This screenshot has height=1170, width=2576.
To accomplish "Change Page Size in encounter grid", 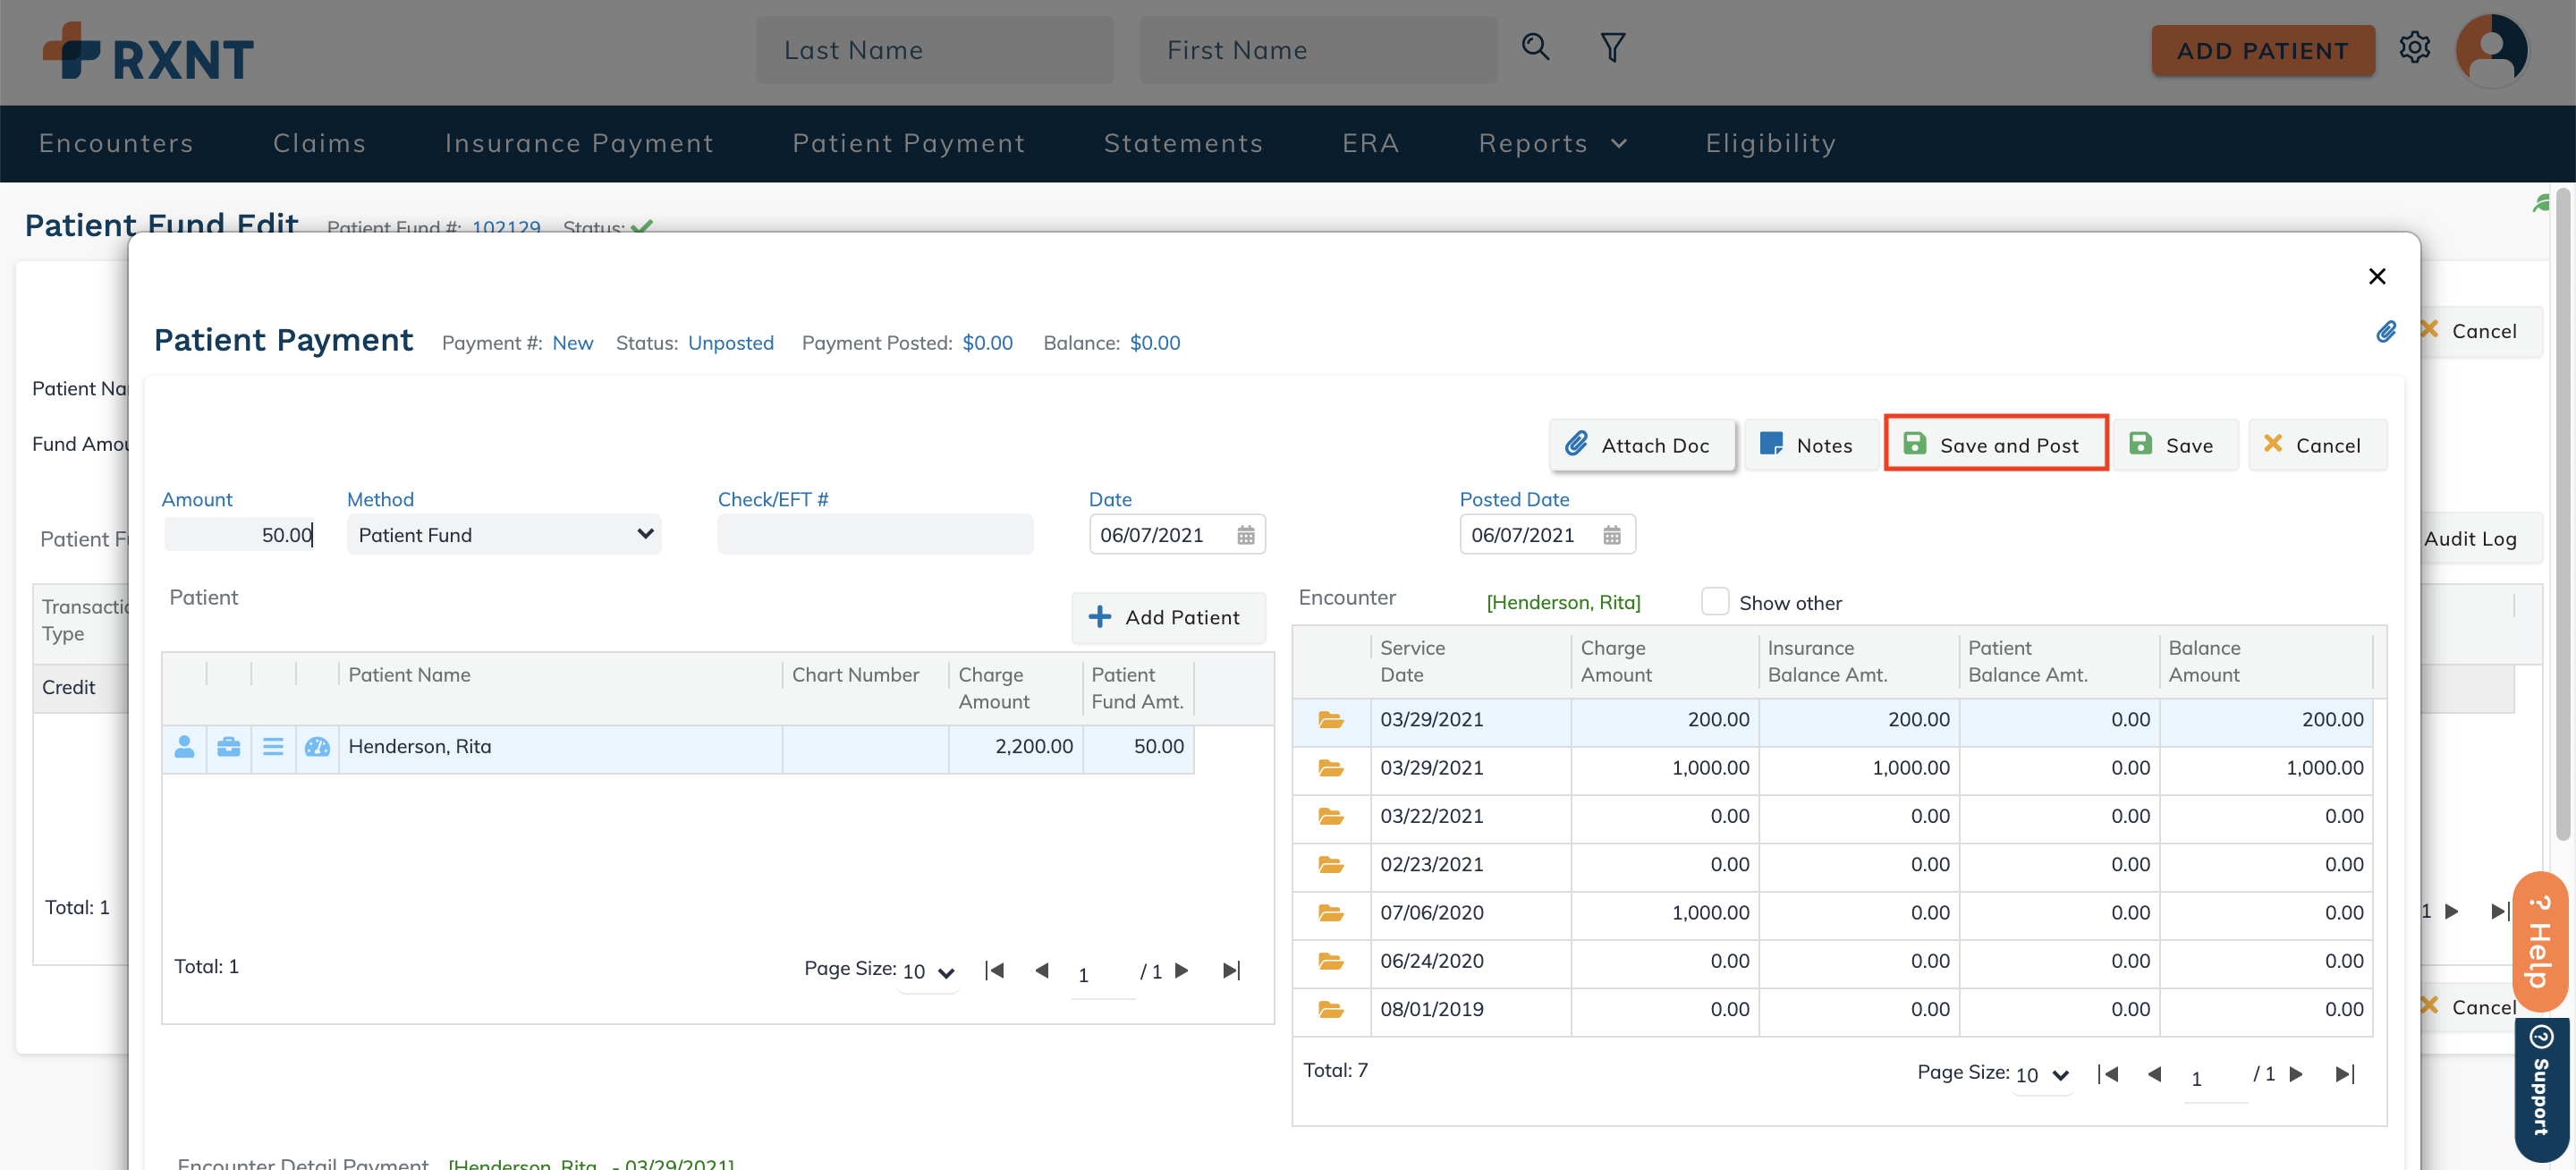I will 2042,1075.
